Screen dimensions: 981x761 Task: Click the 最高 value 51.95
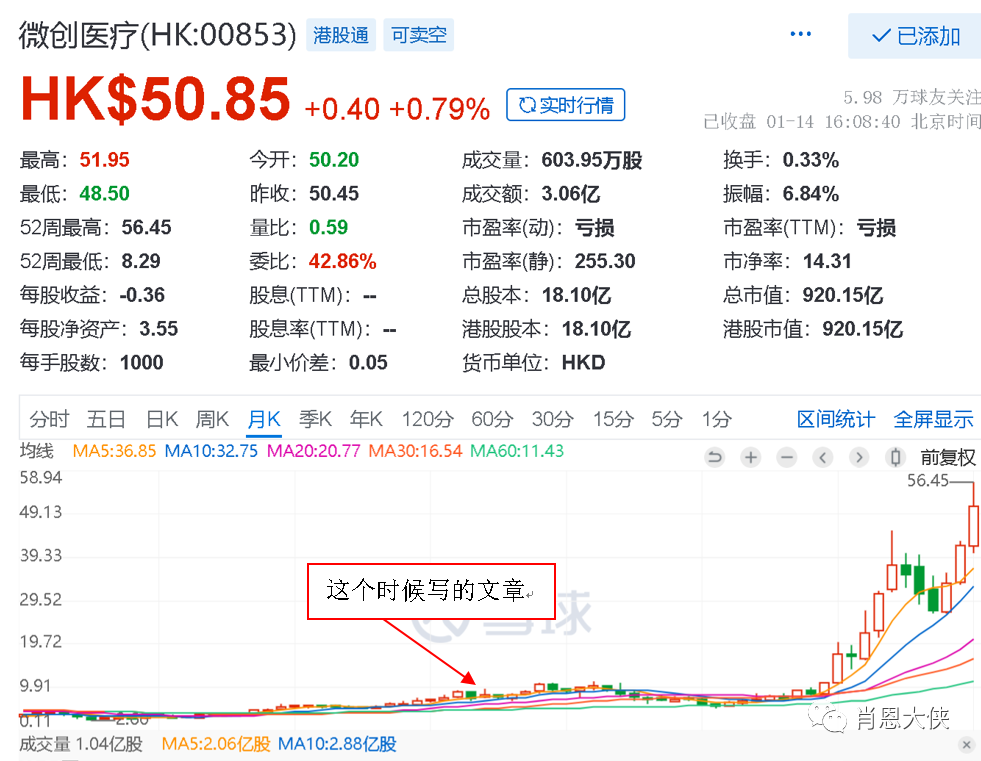[x=104, y=160]
